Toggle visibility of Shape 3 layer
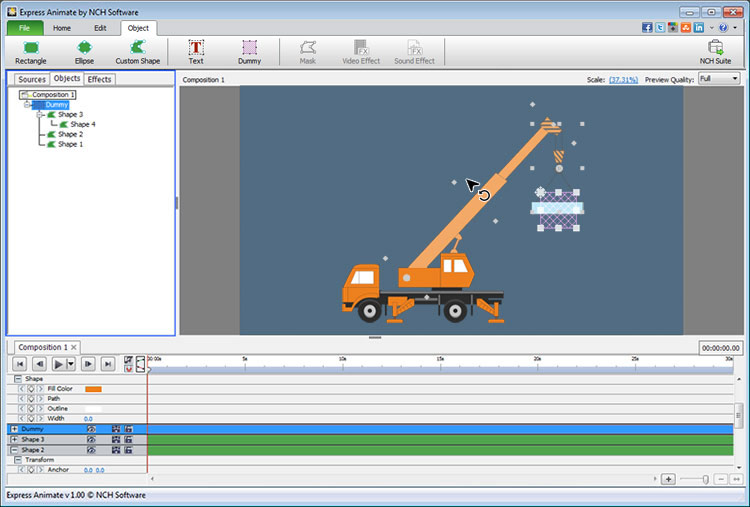The height and width of the screenshot is (507, 750). tap(91, 440)
